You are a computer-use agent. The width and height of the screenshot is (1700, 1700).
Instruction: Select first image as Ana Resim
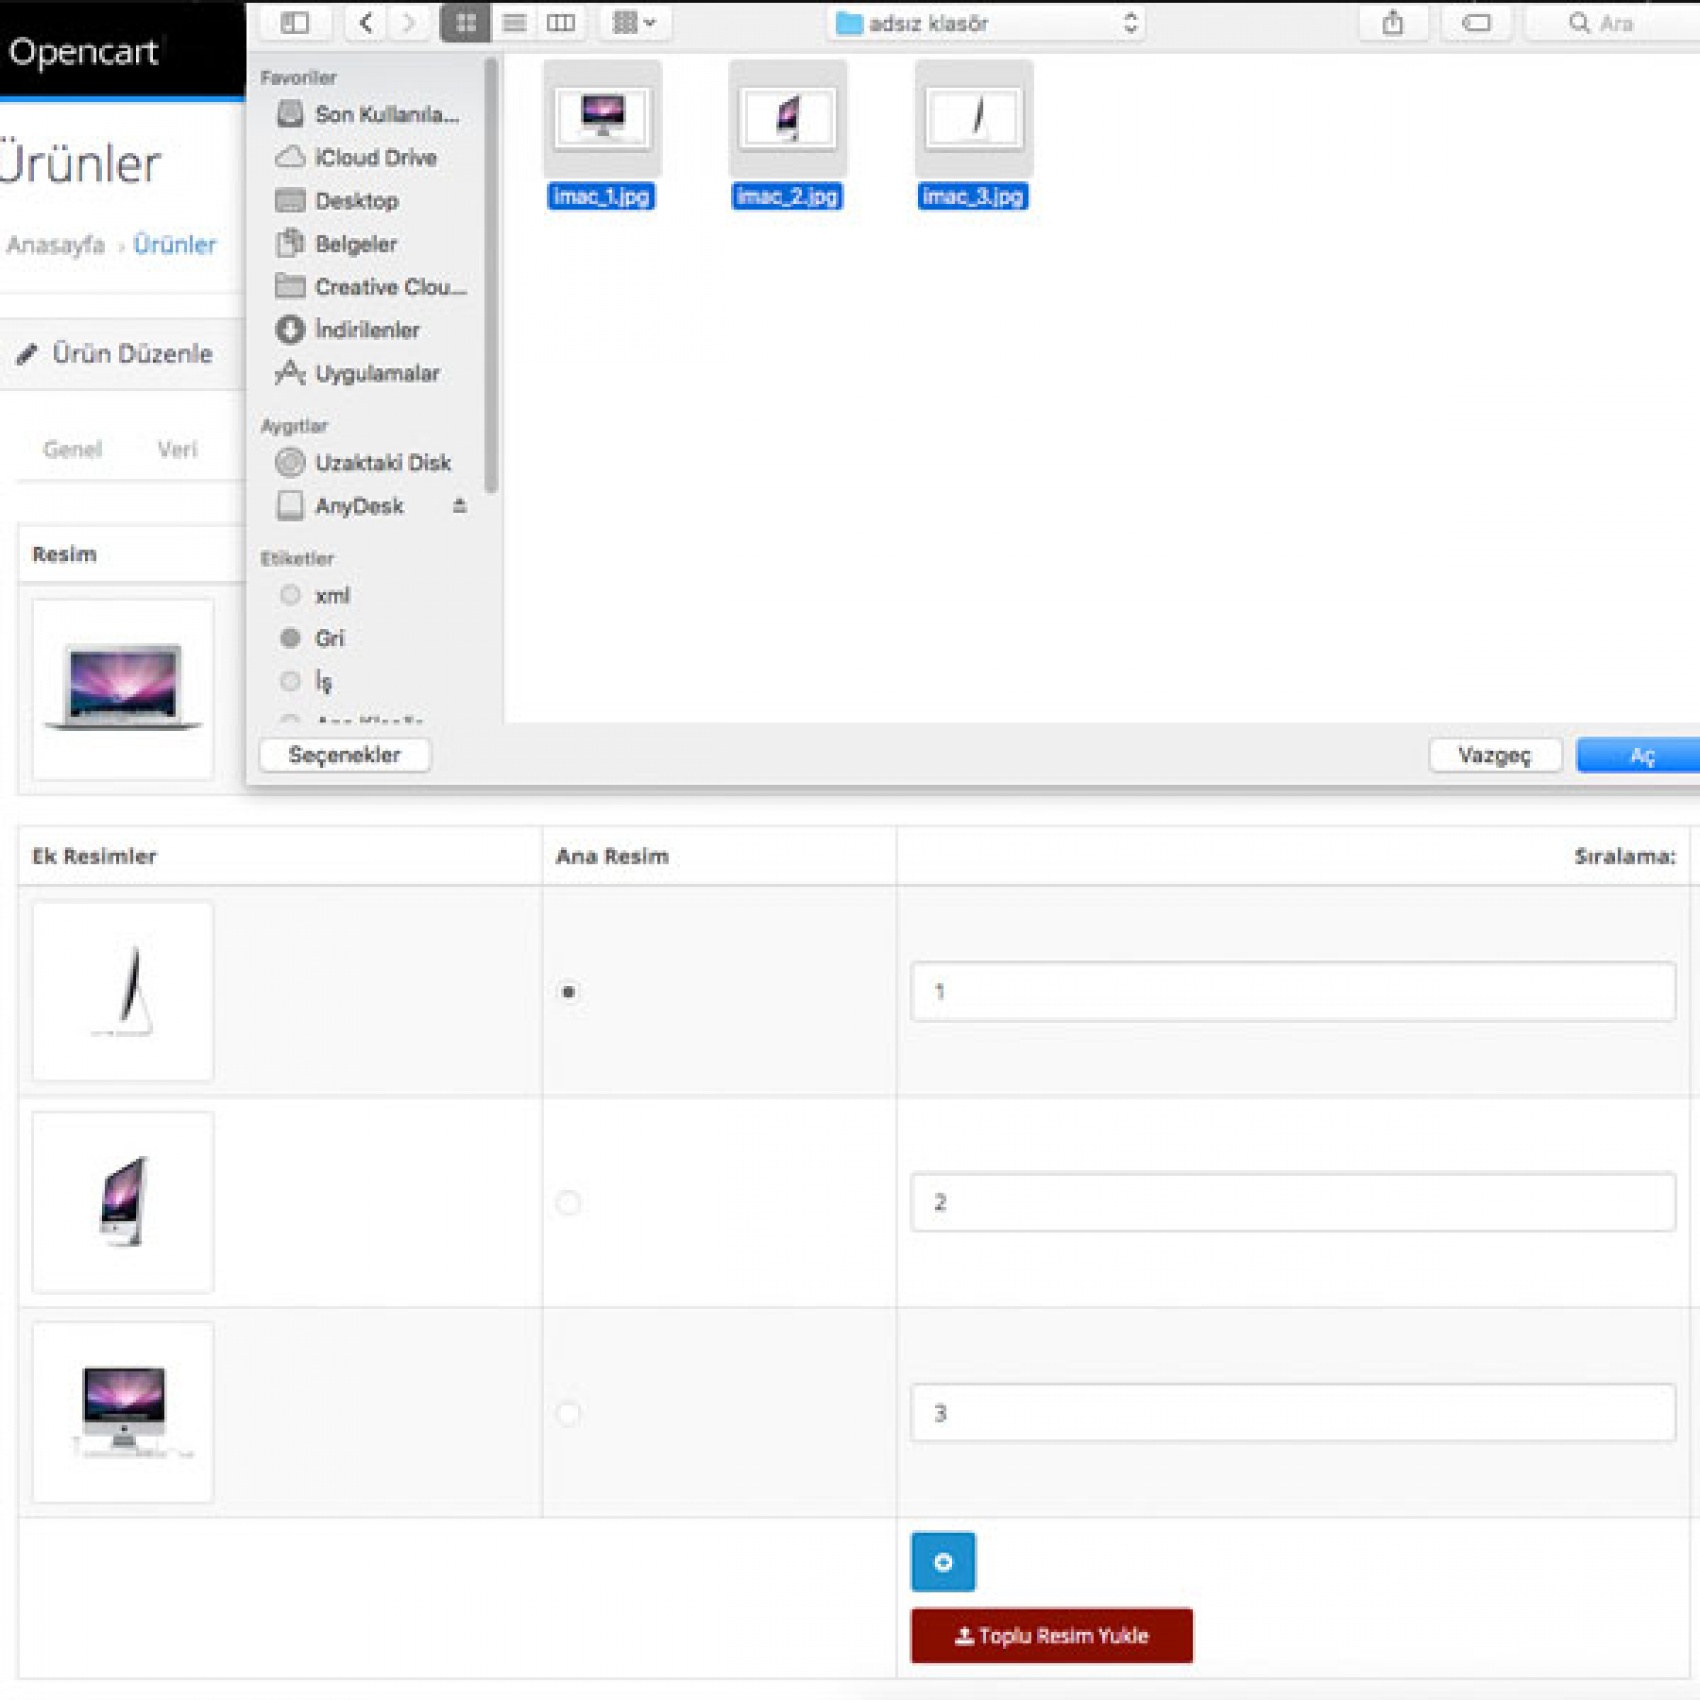[568, 992]
